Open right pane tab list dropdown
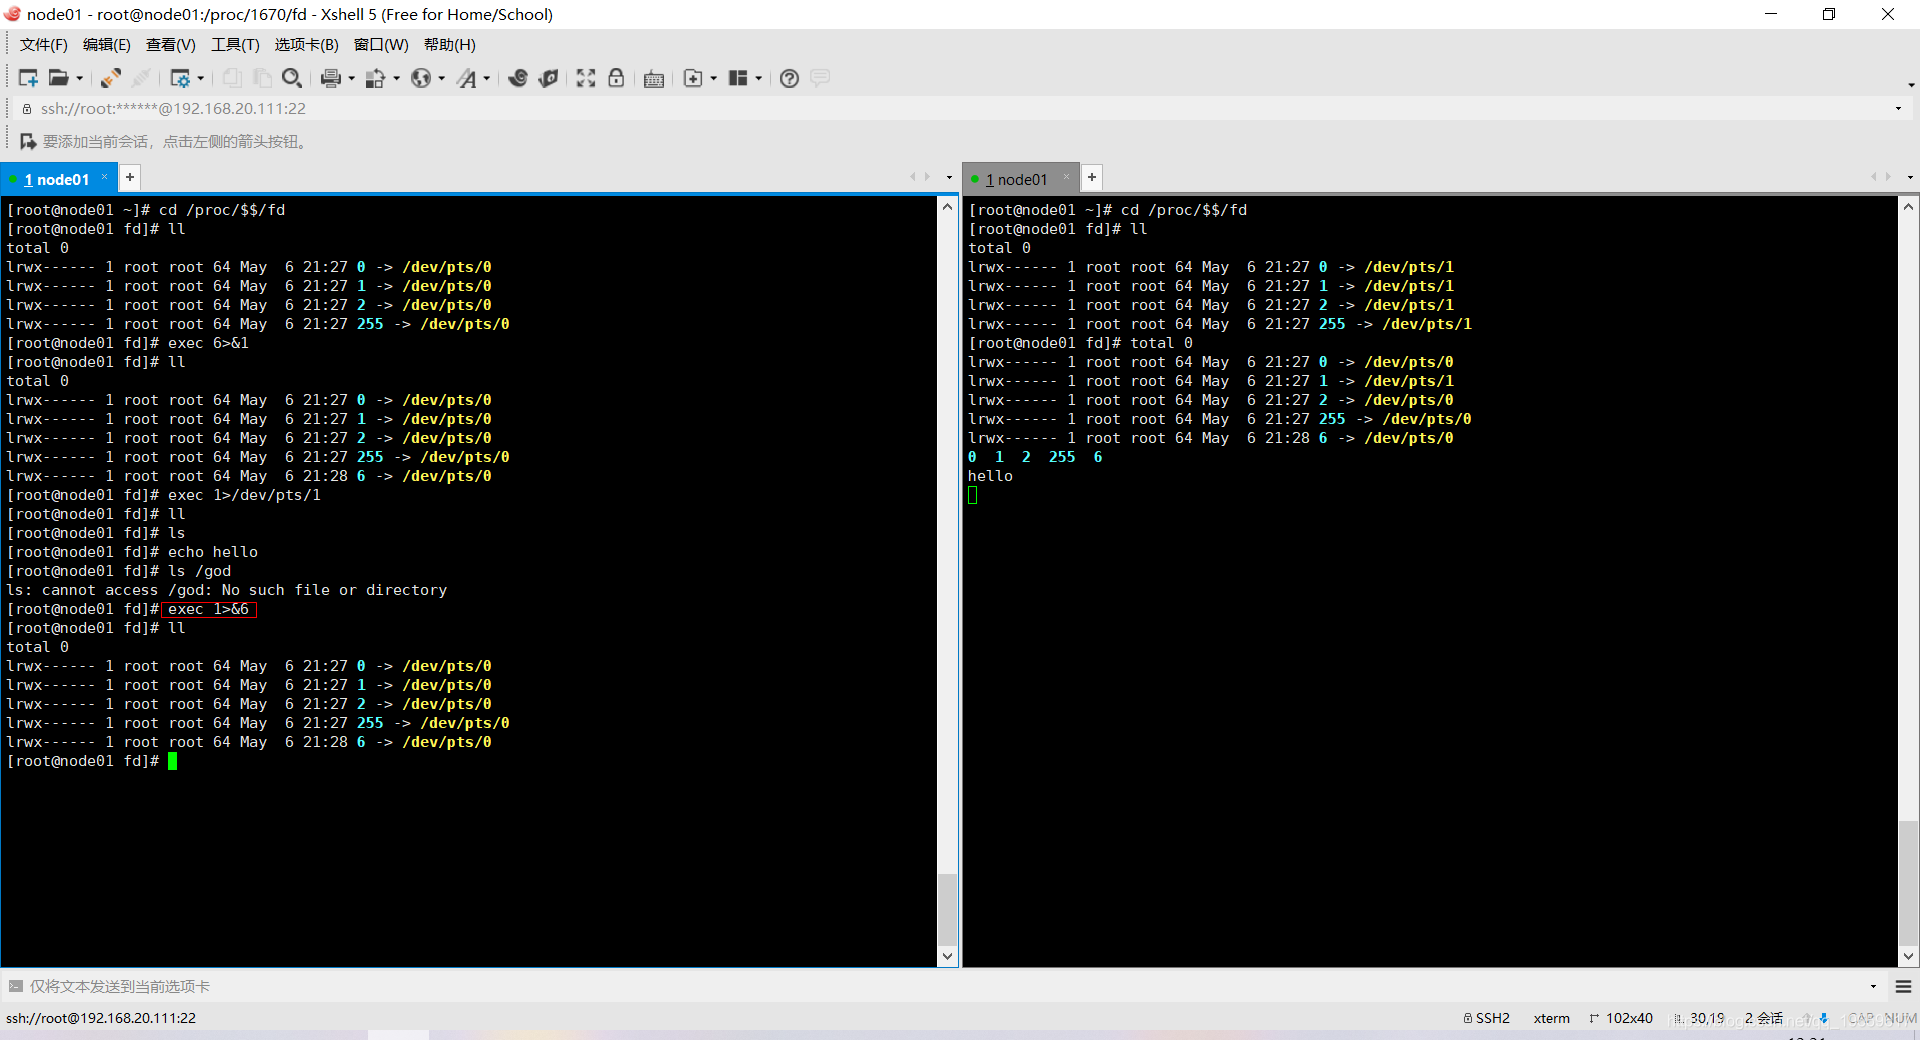The width and height of the screenshot is (1921, 1040). click(x=1910, y=178)
